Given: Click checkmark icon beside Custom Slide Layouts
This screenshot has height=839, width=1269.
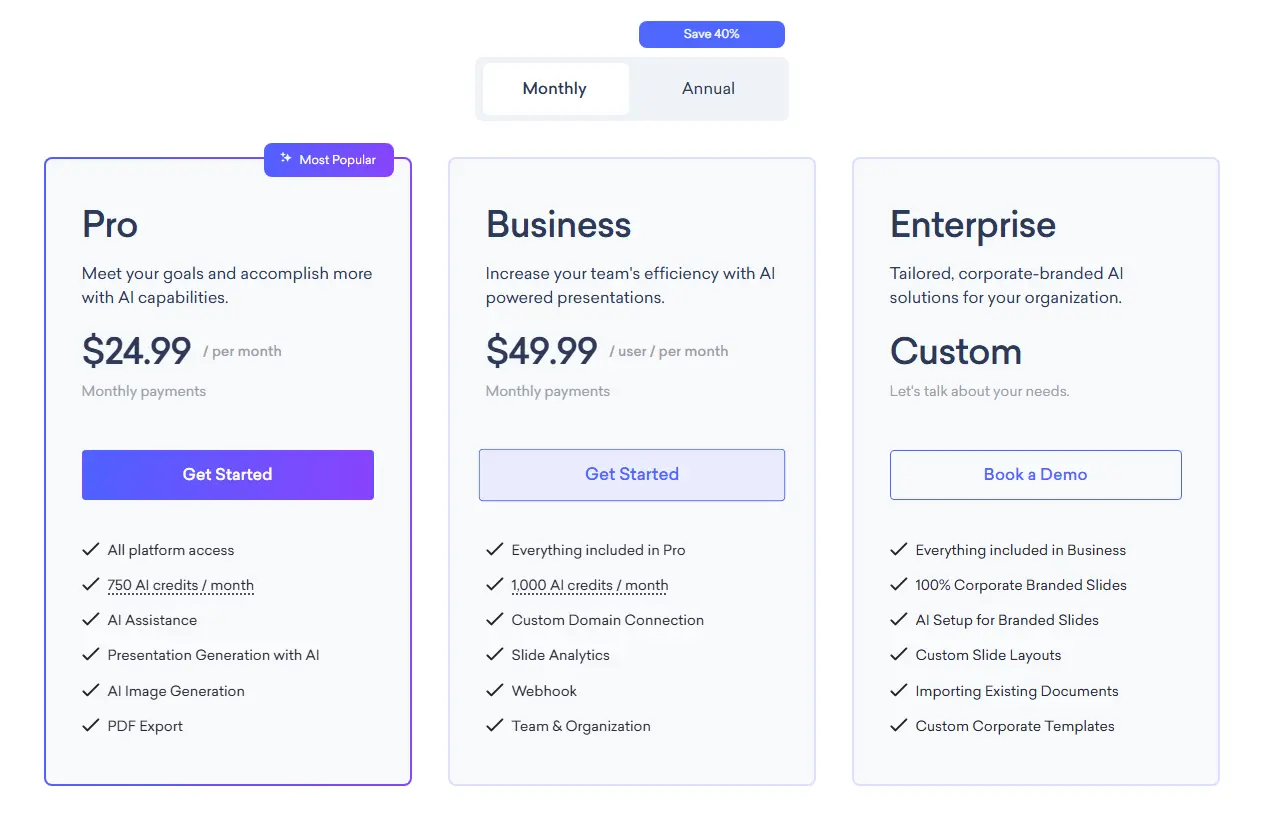Looking at the screenshot, I should pyautogui.click(x=899, y=655).
